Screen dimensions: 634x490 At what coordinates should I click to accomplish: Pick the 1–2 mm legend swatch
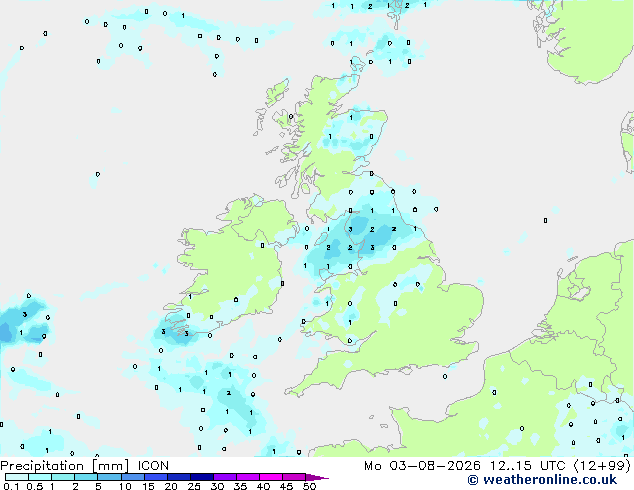click(x=63, y=477)
